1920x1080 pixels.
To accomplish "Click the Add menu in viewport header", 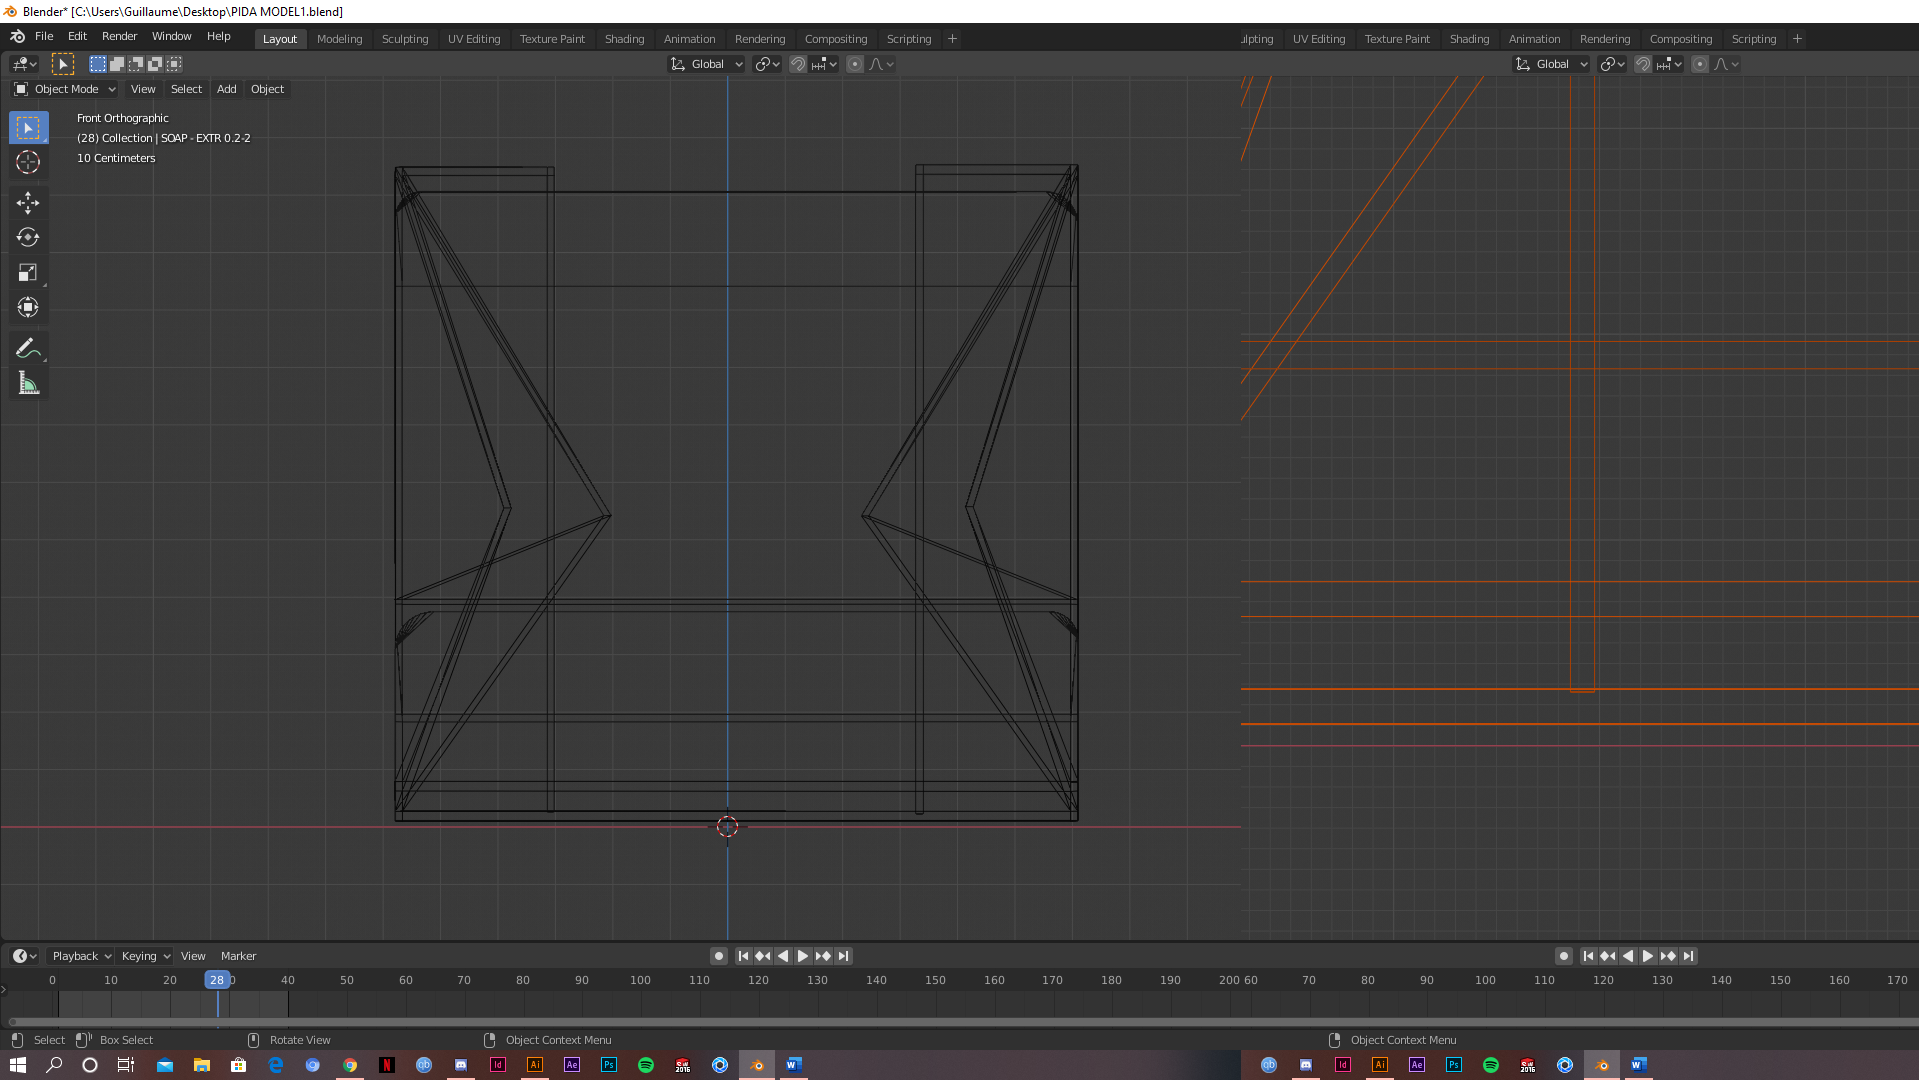I will (x=227, y=89).
